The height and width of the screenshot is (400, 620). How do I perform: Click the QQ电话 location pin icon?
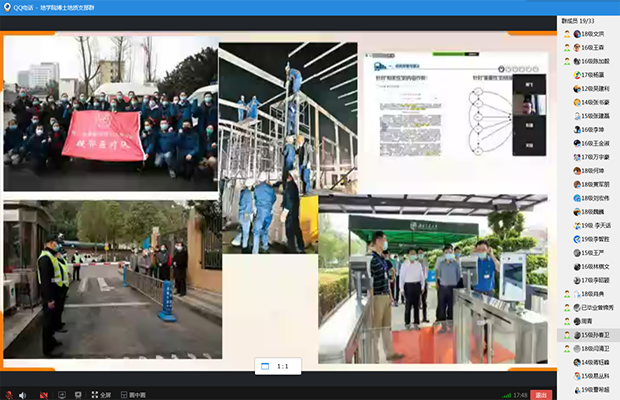click(x=8, y=7)
